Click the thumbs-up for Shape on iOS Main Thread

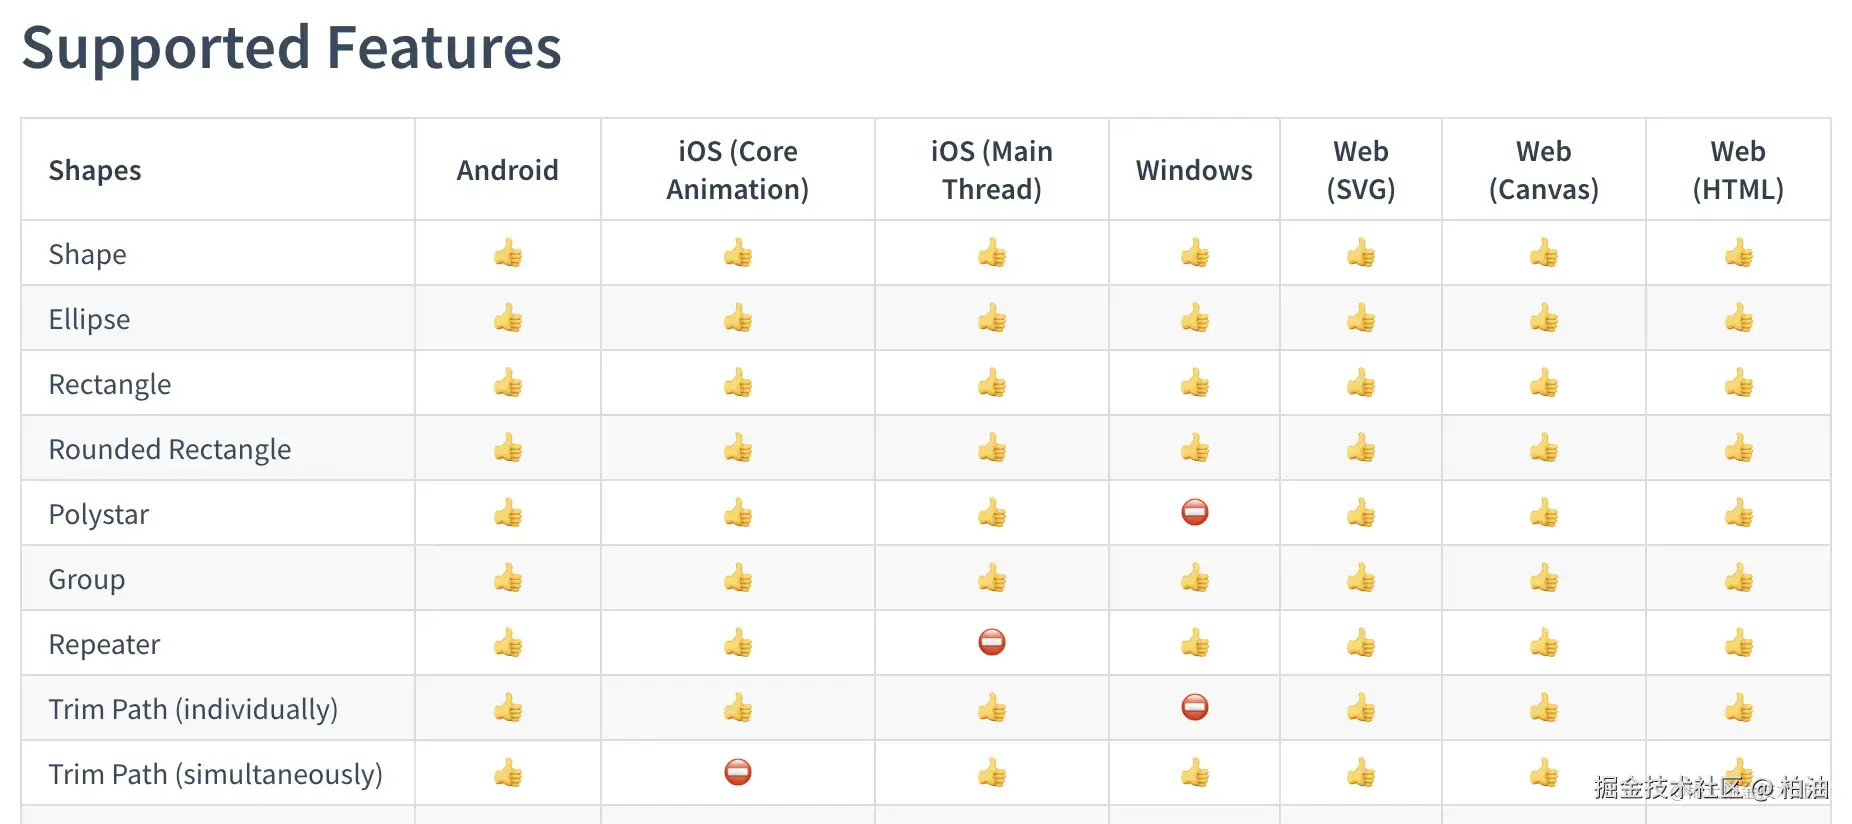991,254
